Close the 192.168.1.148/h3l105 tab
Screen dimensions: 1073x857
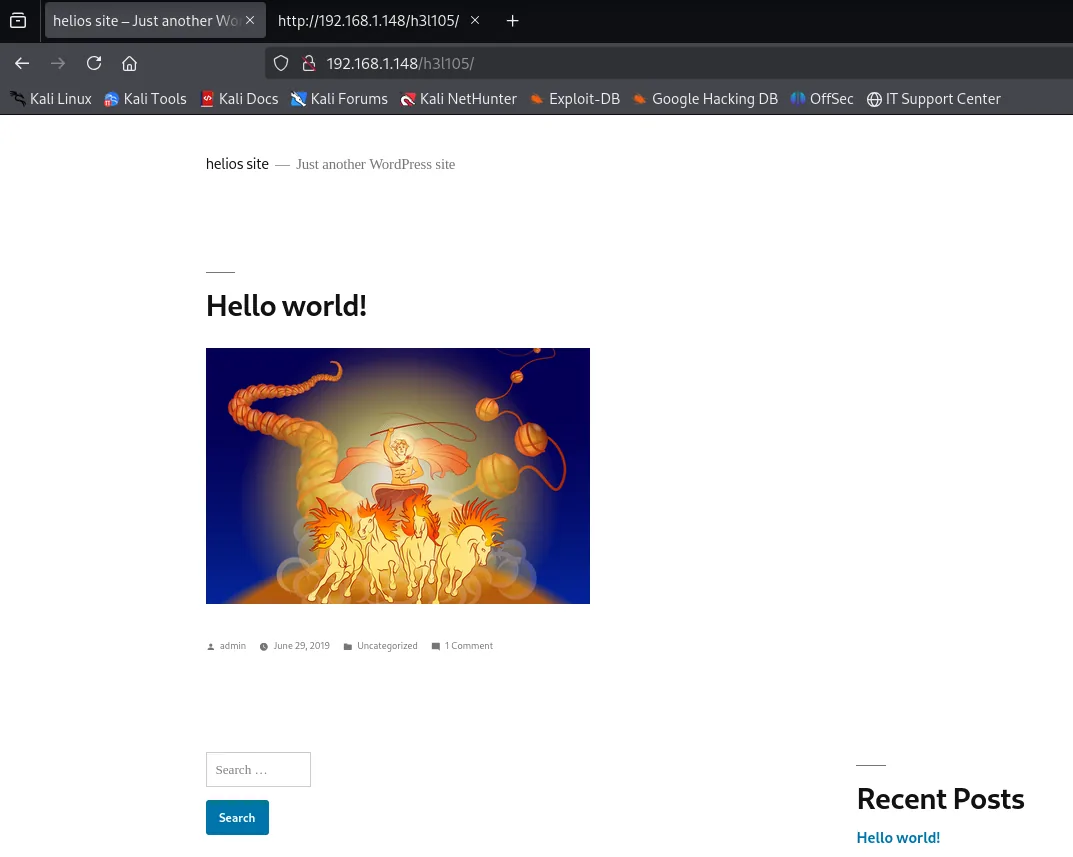tap(475, 21)
